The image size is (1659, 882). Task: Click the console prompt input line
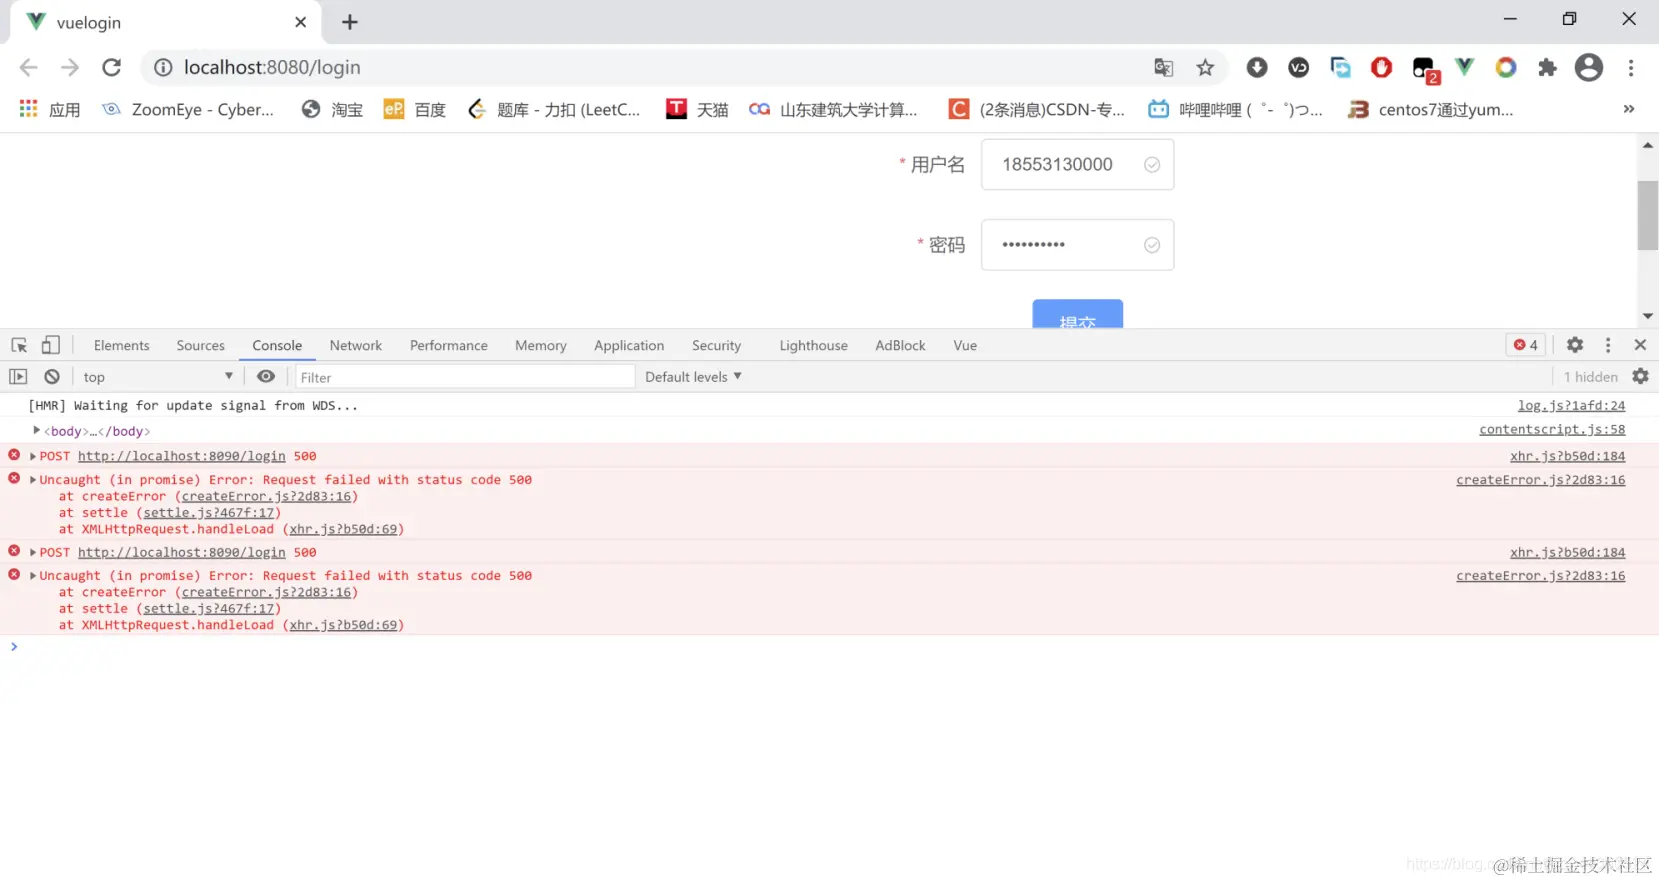(829, 647)
